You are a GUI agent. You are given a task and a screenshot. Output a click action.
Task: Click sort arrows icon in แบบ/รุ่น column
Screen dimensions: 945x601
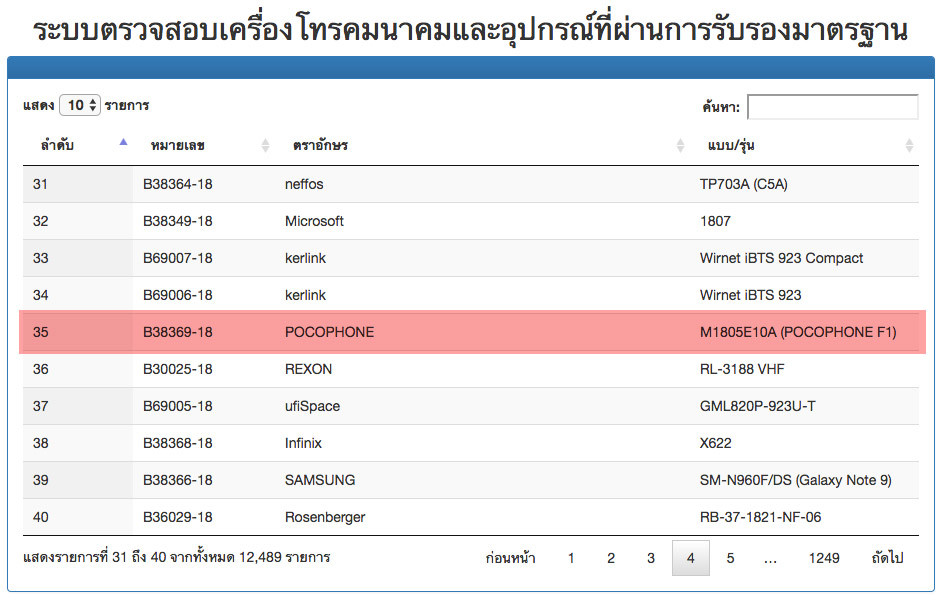click(909, 146)
